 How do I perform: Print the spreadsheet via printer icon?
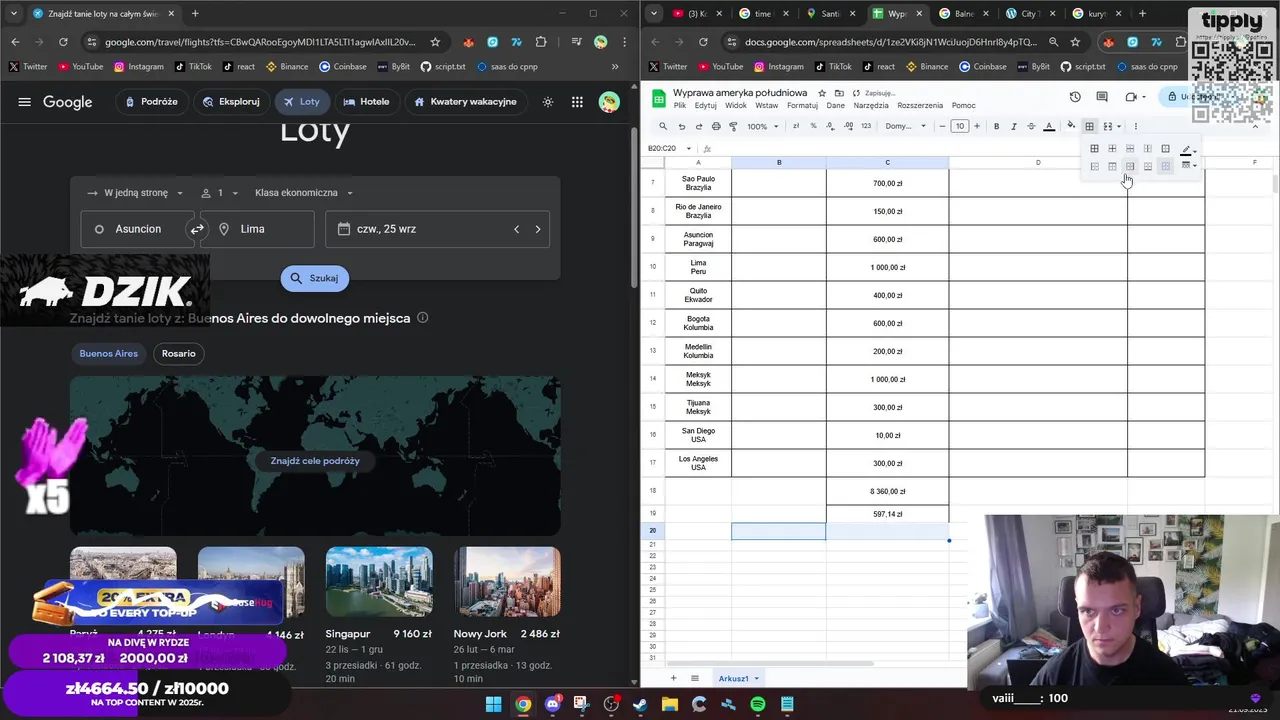[716, 126]
